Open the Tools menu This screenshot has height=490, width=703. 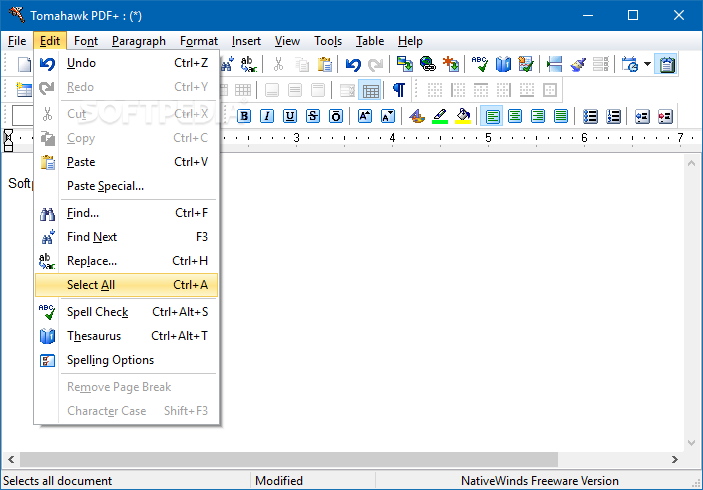[328, 41]
